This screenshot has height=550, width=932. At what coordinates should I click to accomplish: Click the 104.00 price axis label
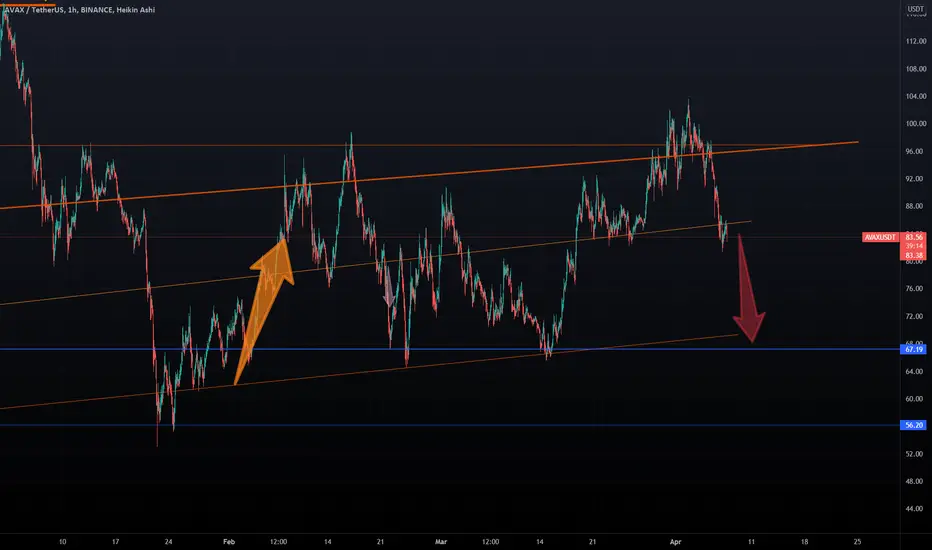pos(916,96)
